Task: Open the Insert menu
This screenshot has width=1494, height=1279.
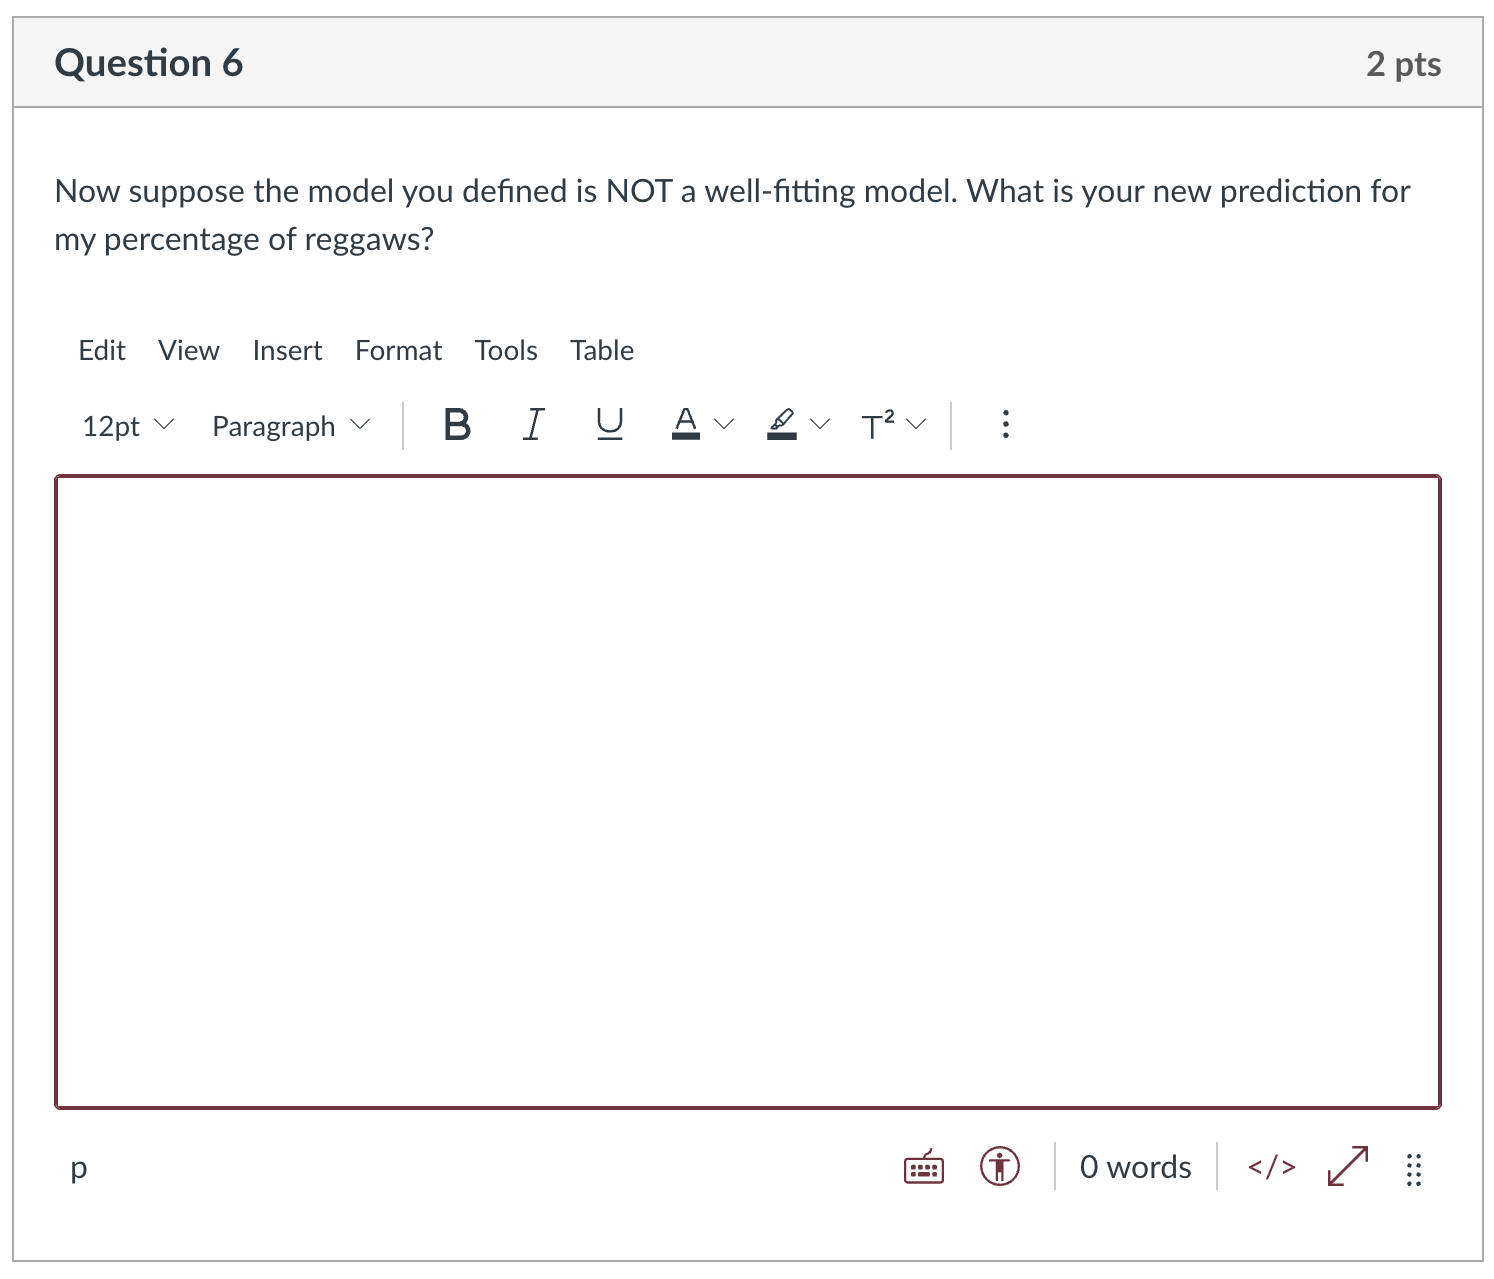Action: [x=287, y=350]
